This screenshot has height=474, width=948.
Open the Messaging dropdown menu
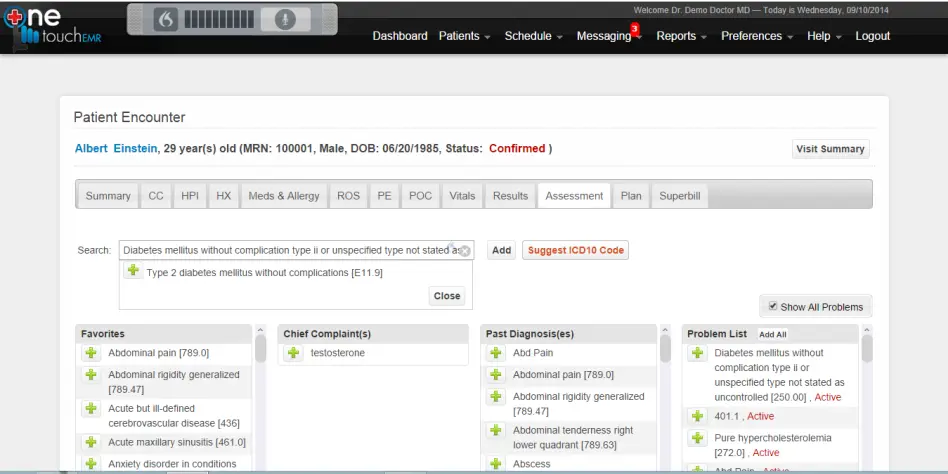pos(609,36)
